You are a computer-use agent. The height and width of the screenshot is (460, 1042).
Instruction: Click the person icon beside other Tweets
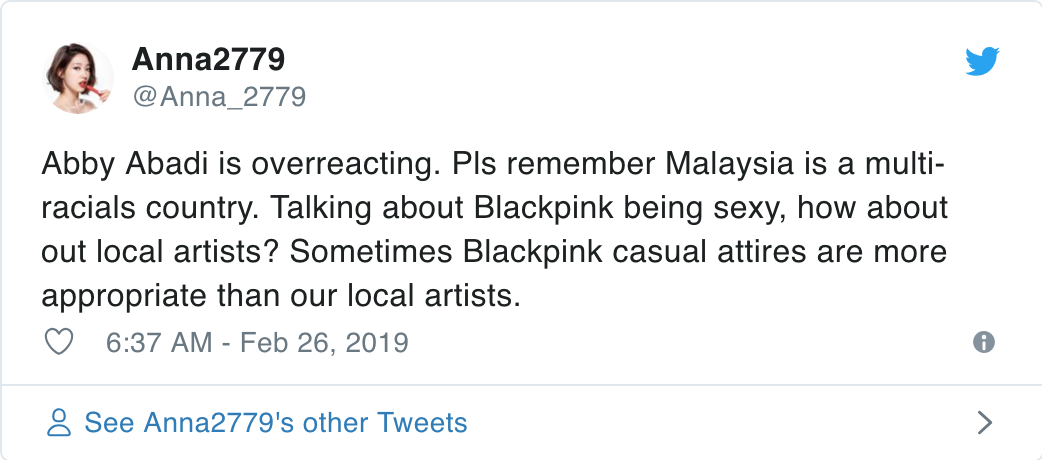pos(58,423)
